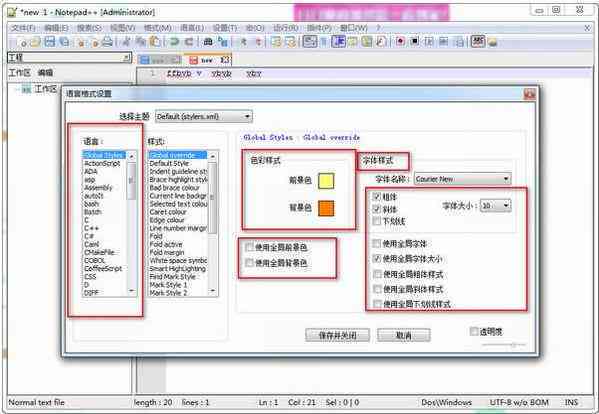Pick the yellow 前景色 foreground swatch
Screen dimensions: 599x414
point(326,181)
